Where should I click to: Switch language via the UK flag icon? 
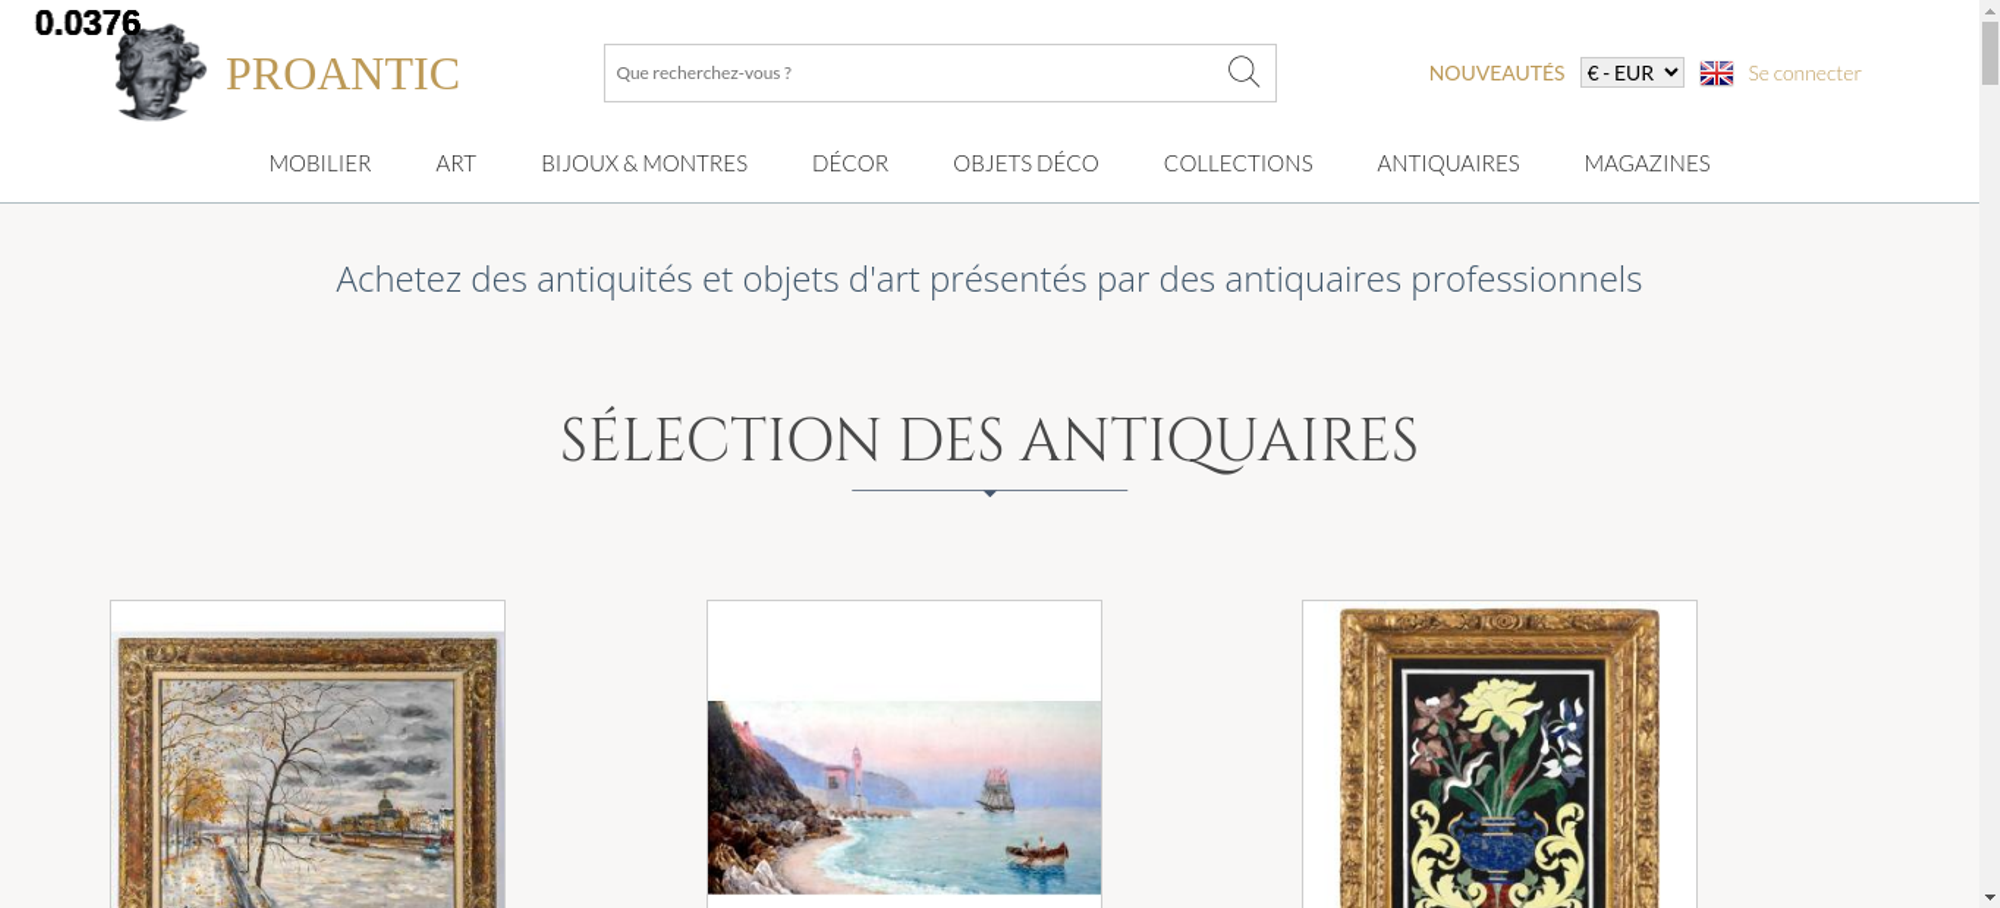click(x=1716, y=73)
